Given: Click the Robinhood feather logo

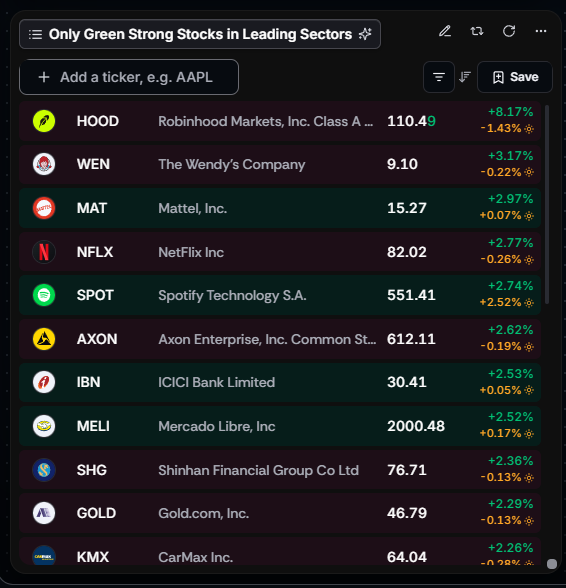Looking at the screenshot, I should 44,121.
